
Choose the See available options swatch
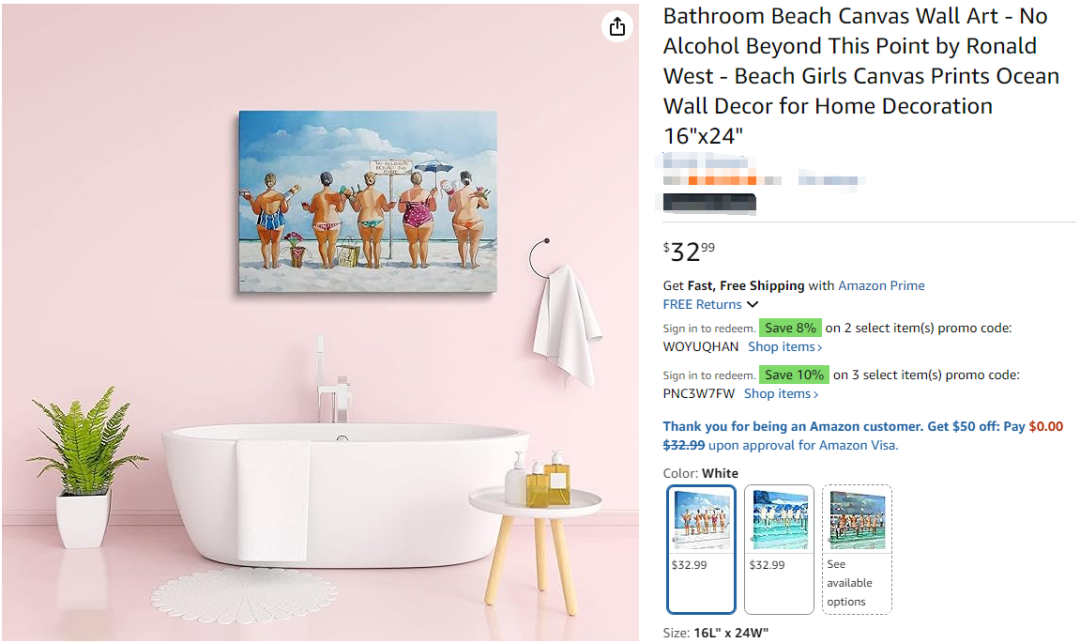856,549
